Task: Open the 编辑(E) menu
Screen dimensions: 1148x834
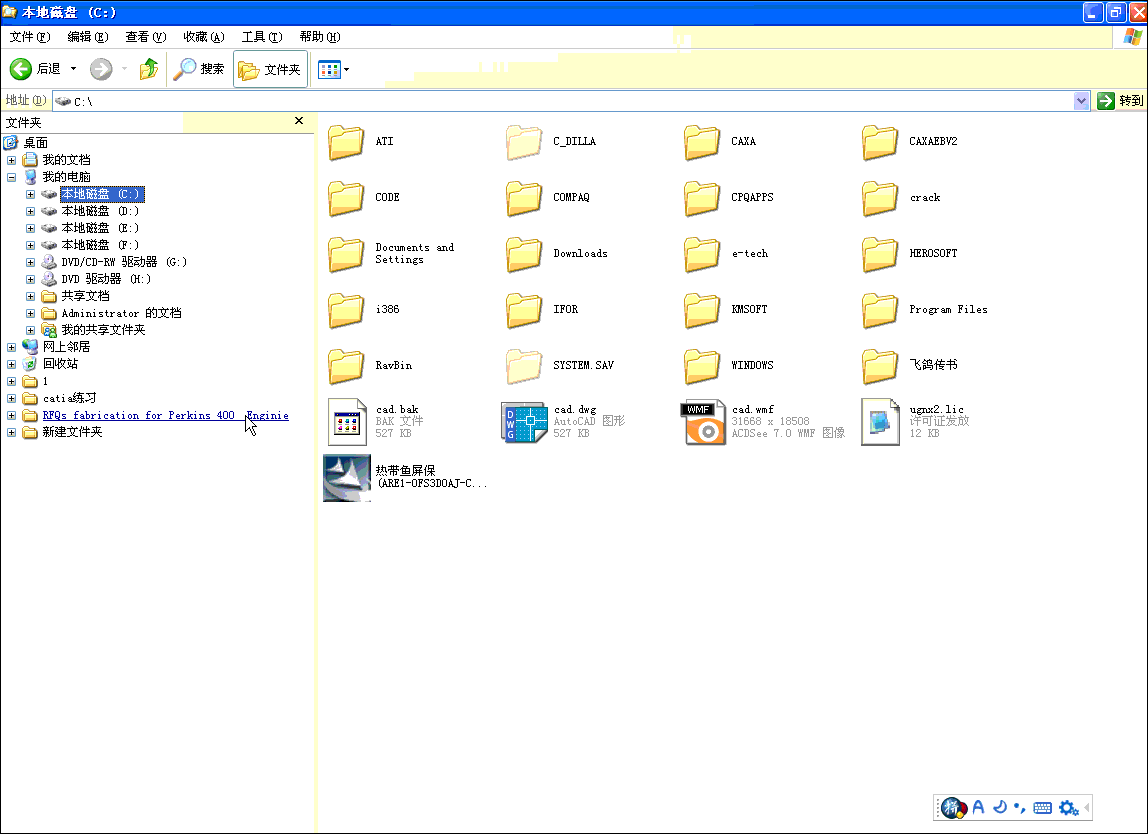Action: (x=88, y=37)
